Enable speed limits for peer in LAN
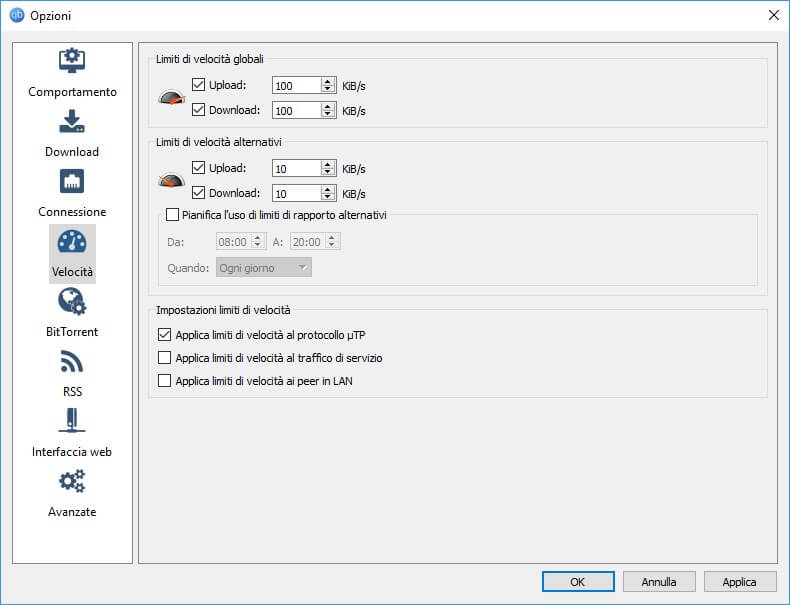Screen dimensions: 790x605 (x=164, y=380)
